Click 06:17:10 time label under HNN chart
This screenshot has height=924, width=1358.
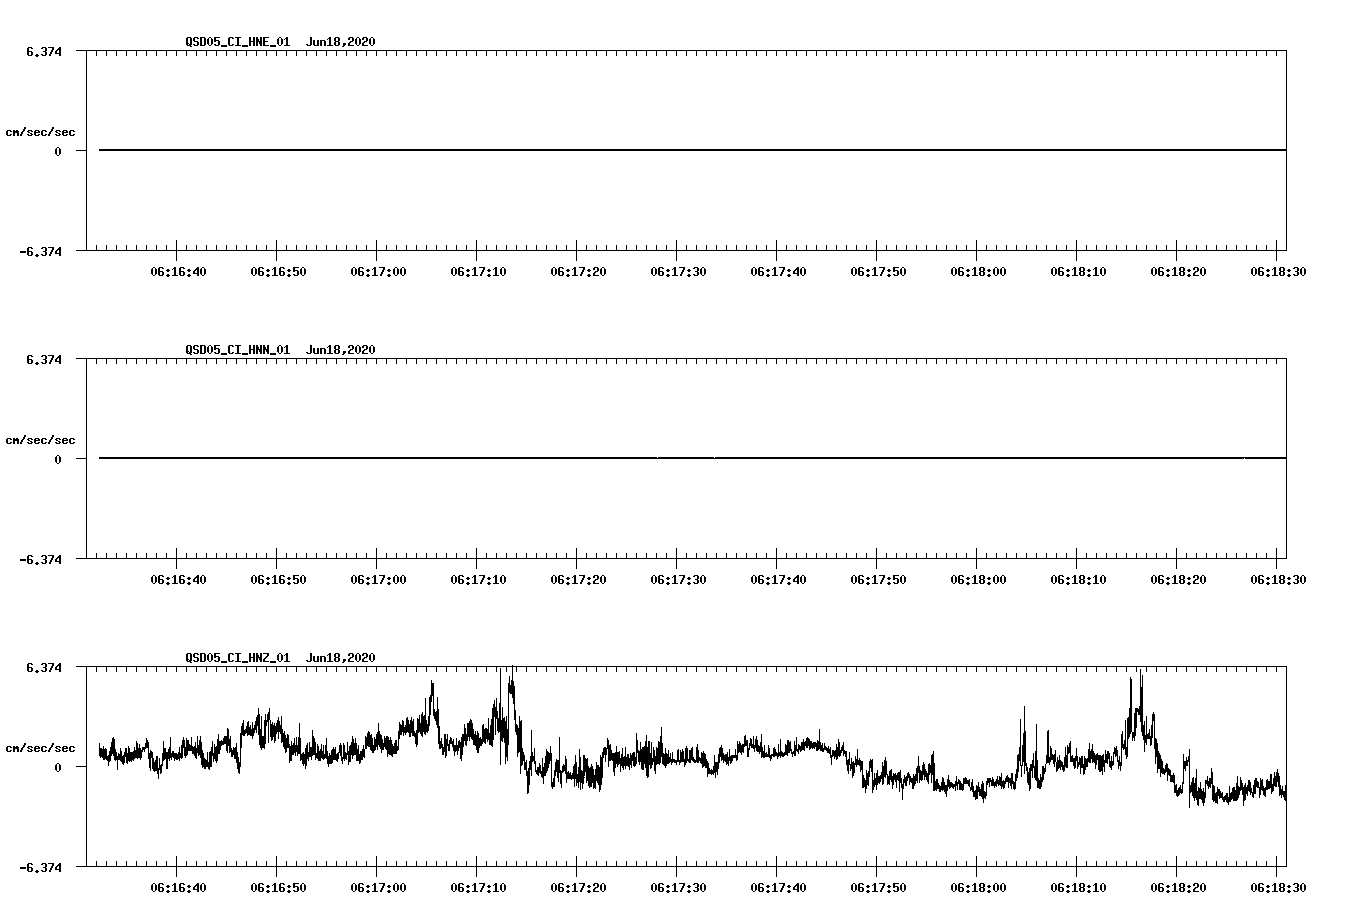(x=478, y=579)
